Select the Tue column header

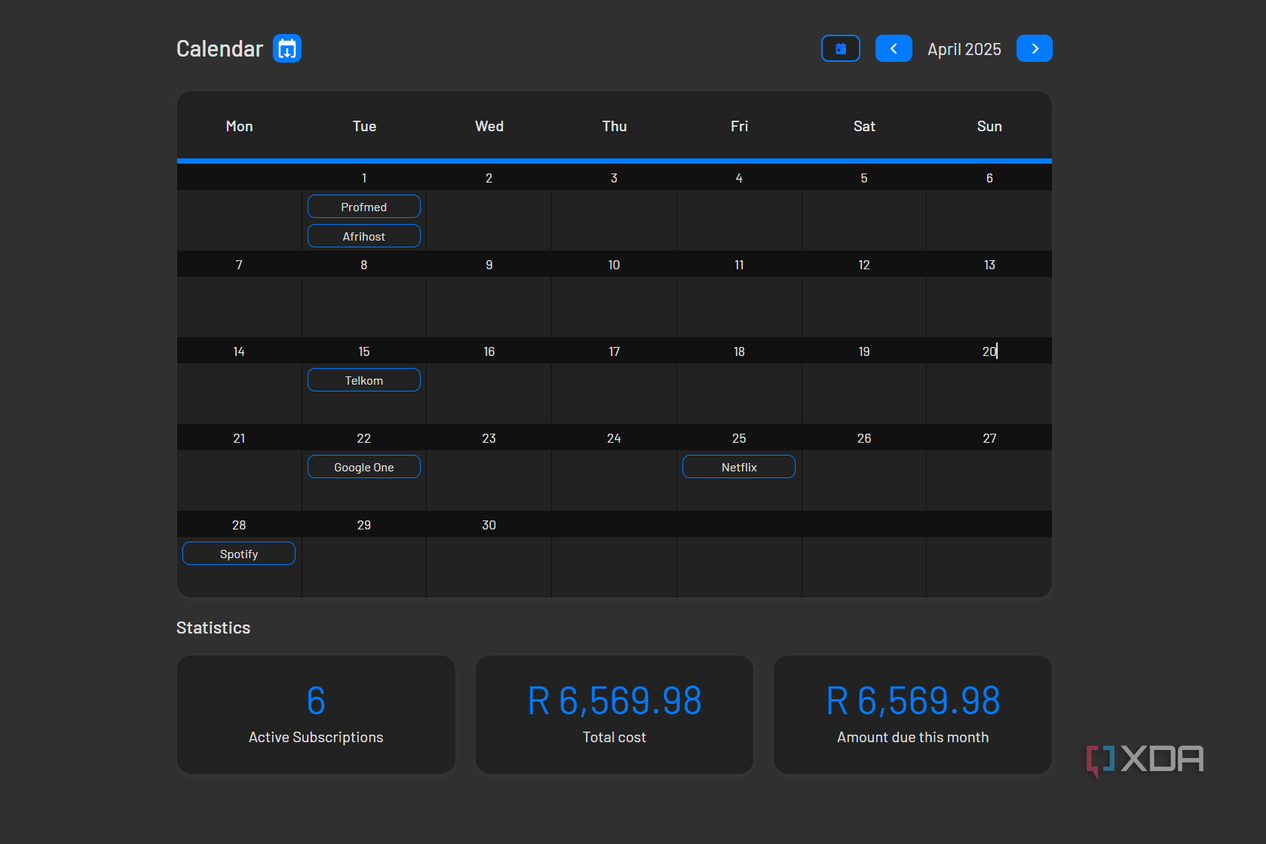pos(364,126)
